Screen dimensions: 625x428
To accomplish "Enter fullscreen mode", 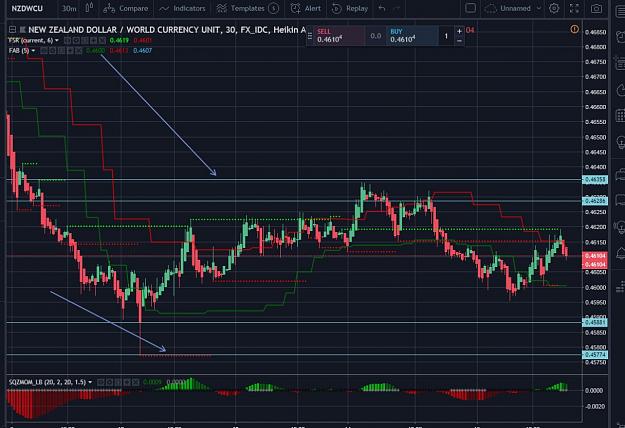I will pos(574,8).
